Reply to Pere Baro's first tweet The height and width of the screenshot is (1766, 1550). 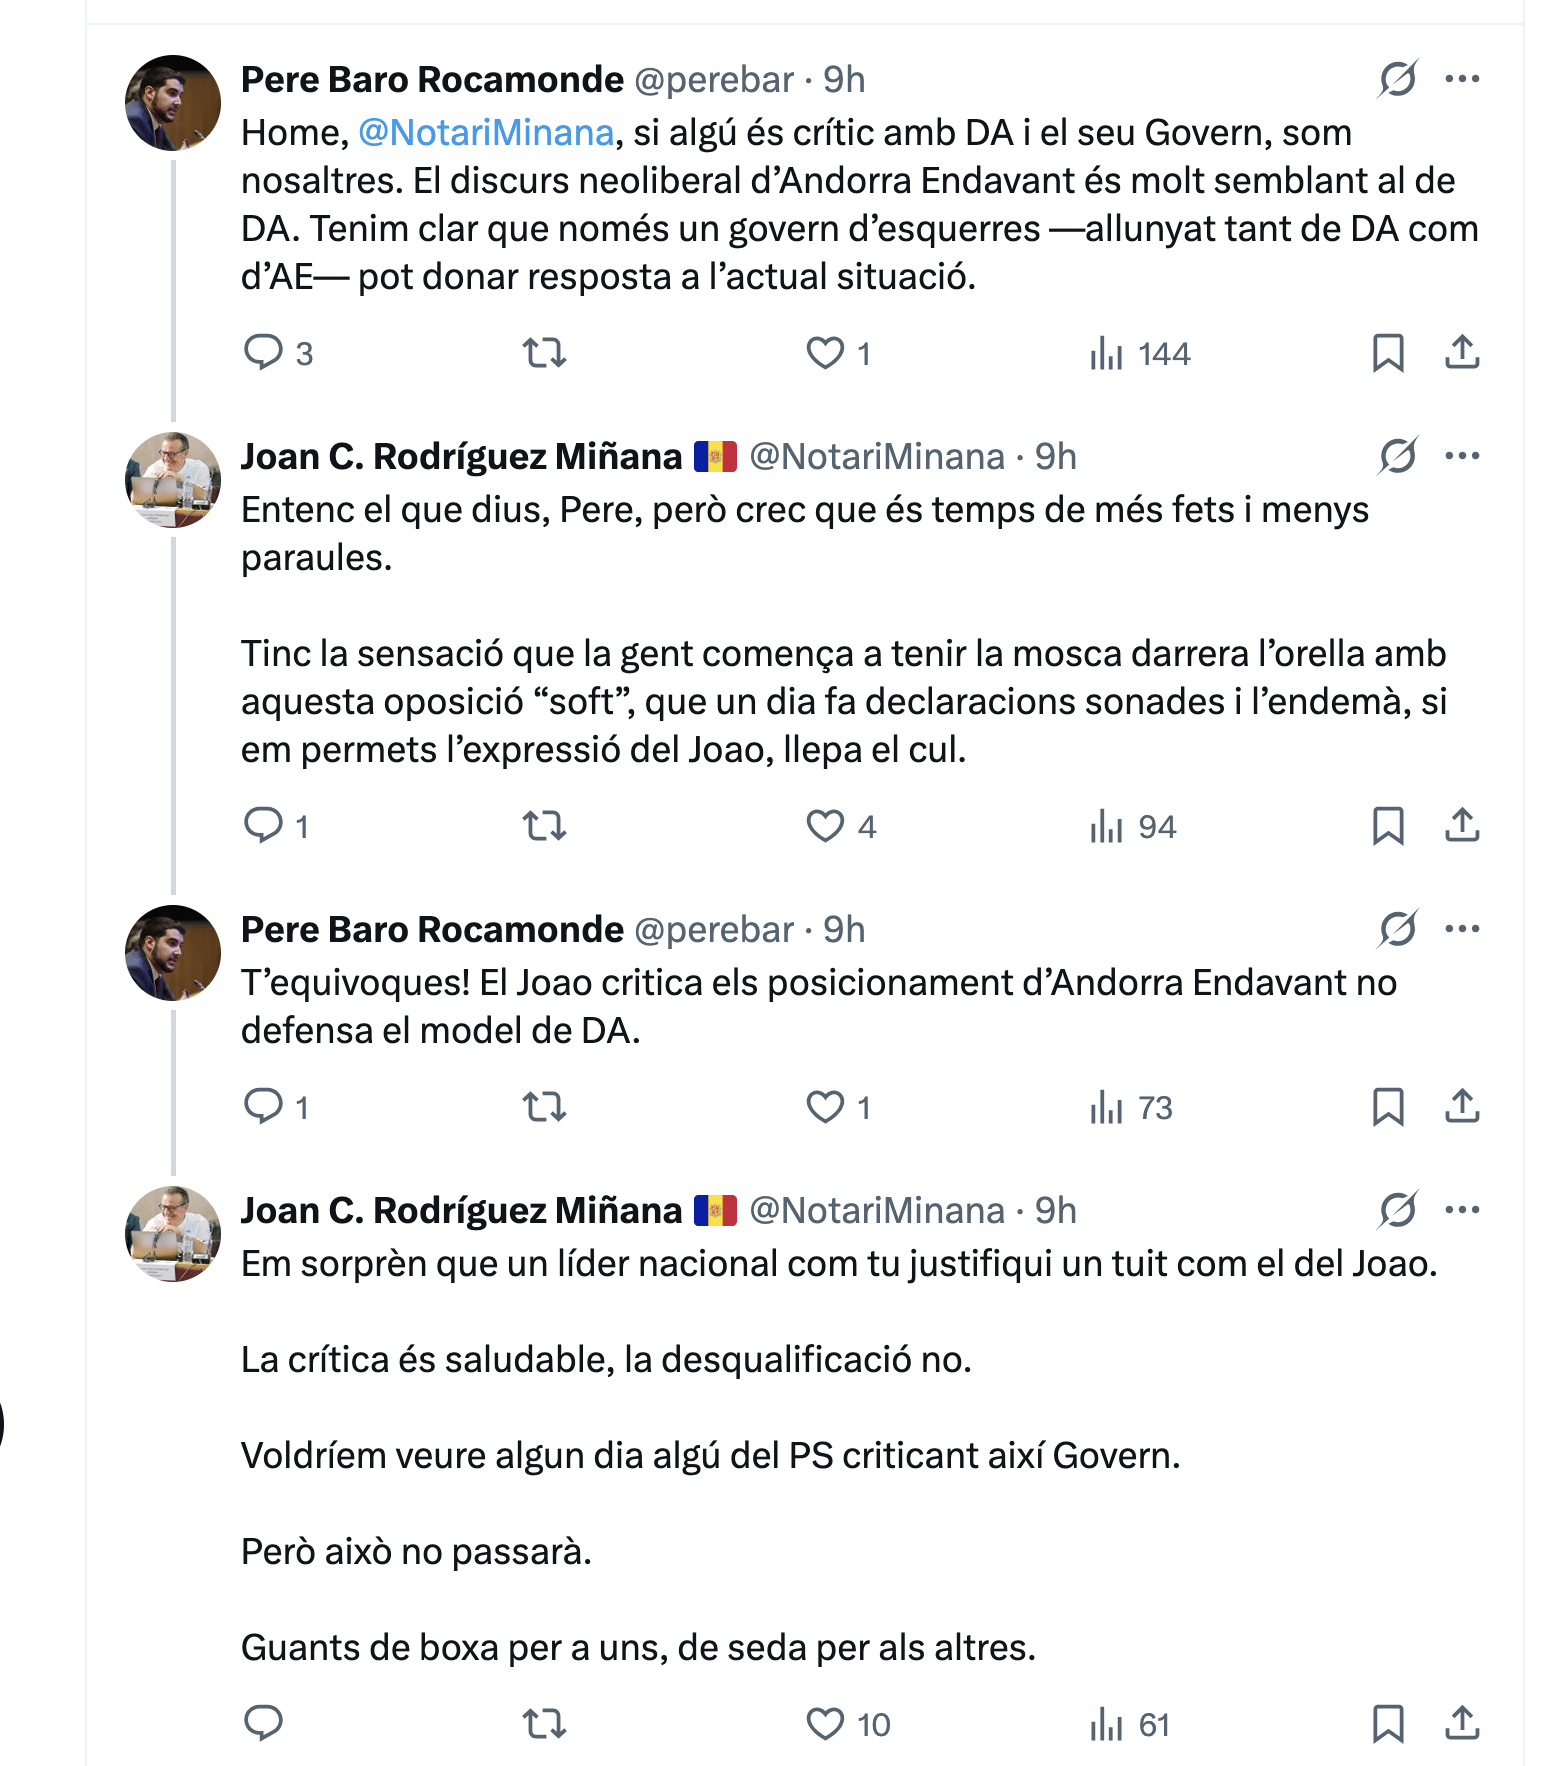(264, 353)
